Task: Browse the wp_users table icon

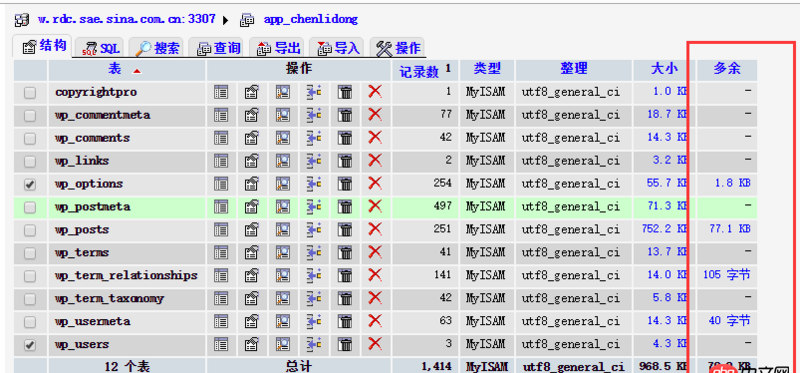Action: pyautogui.click(x=221, y=344)
